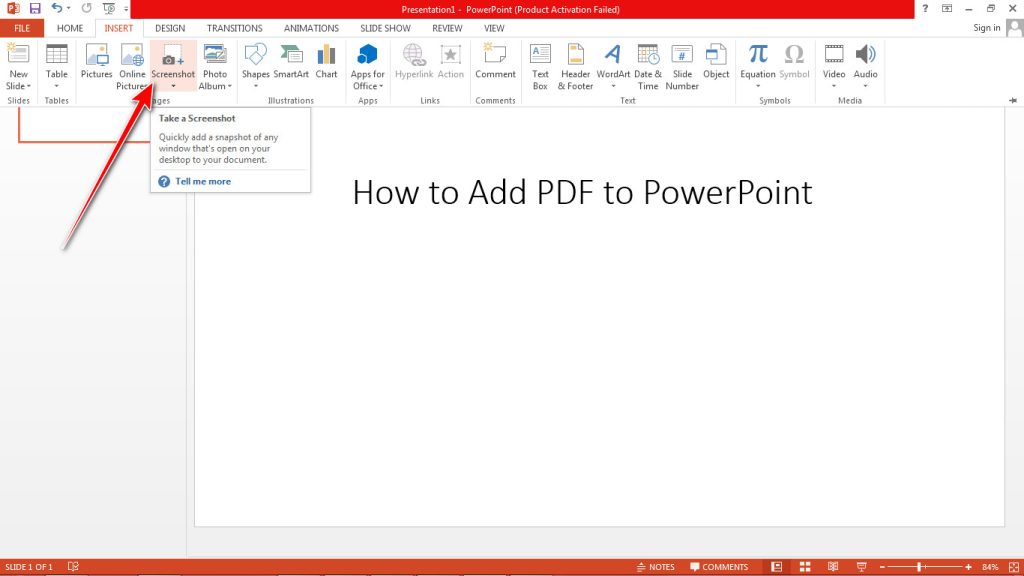The image size is (1024, 576).
Task: Insert a Chart into the slide
Action: 326,62
